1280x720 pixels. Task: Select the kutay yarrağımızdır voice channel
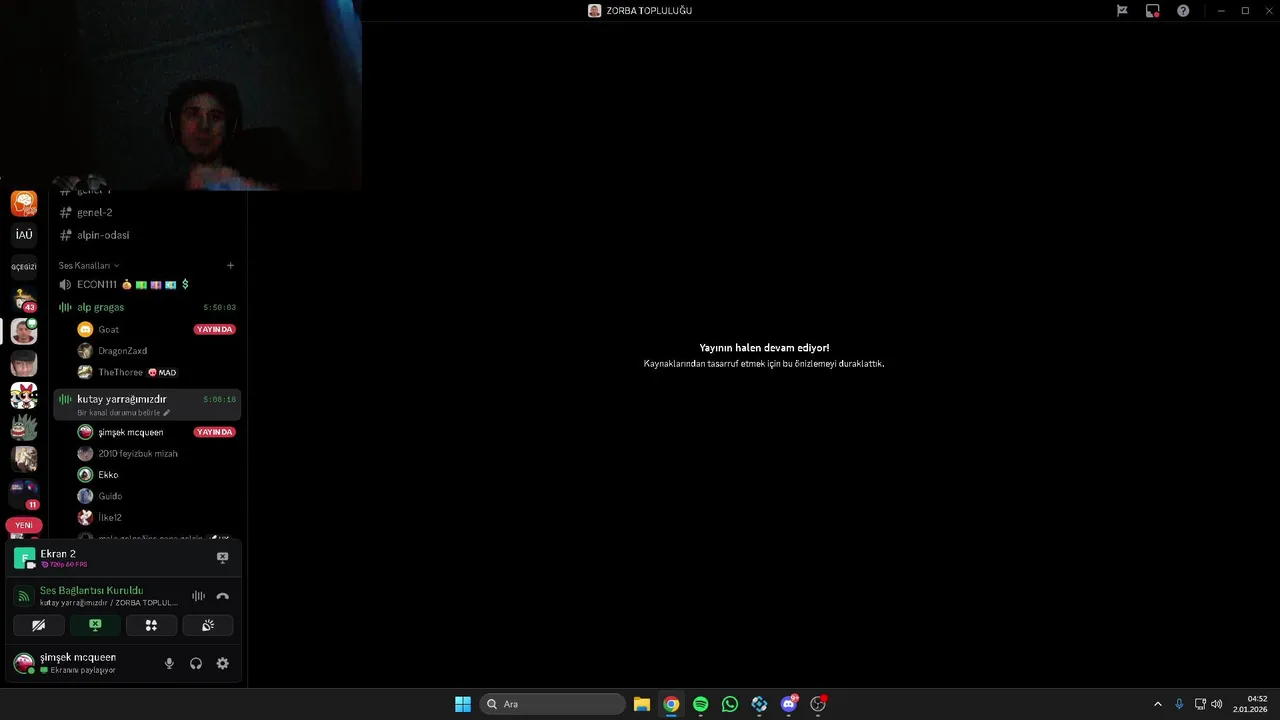(147, 404)
